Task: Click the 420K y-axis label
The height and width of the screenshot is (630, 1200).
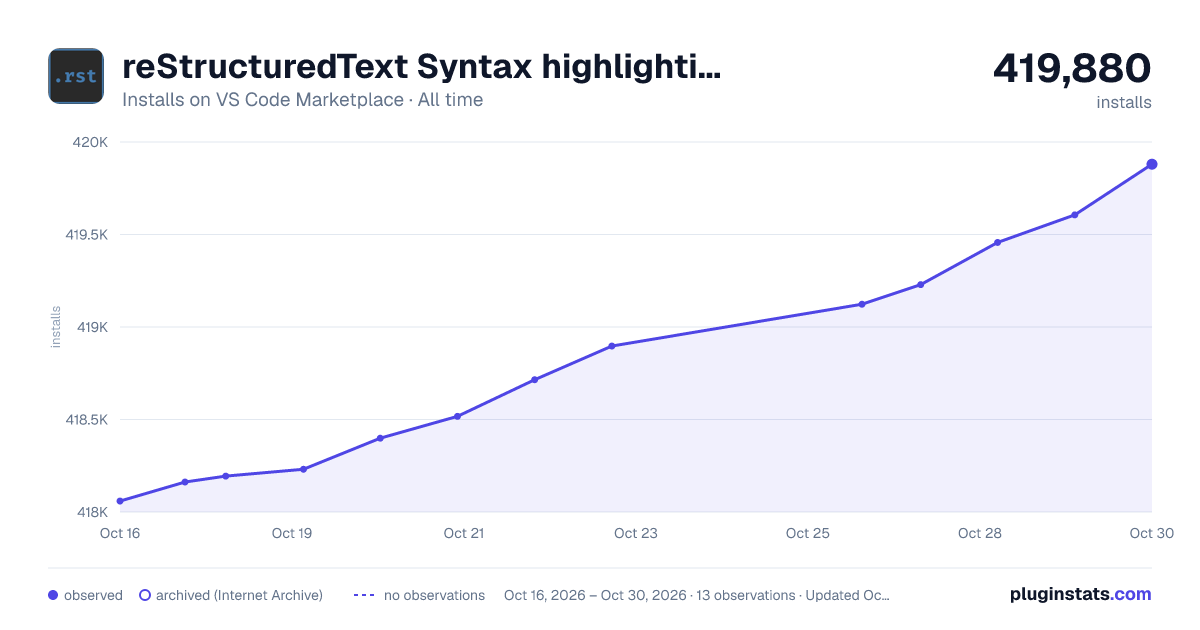Action: [92, 142]
